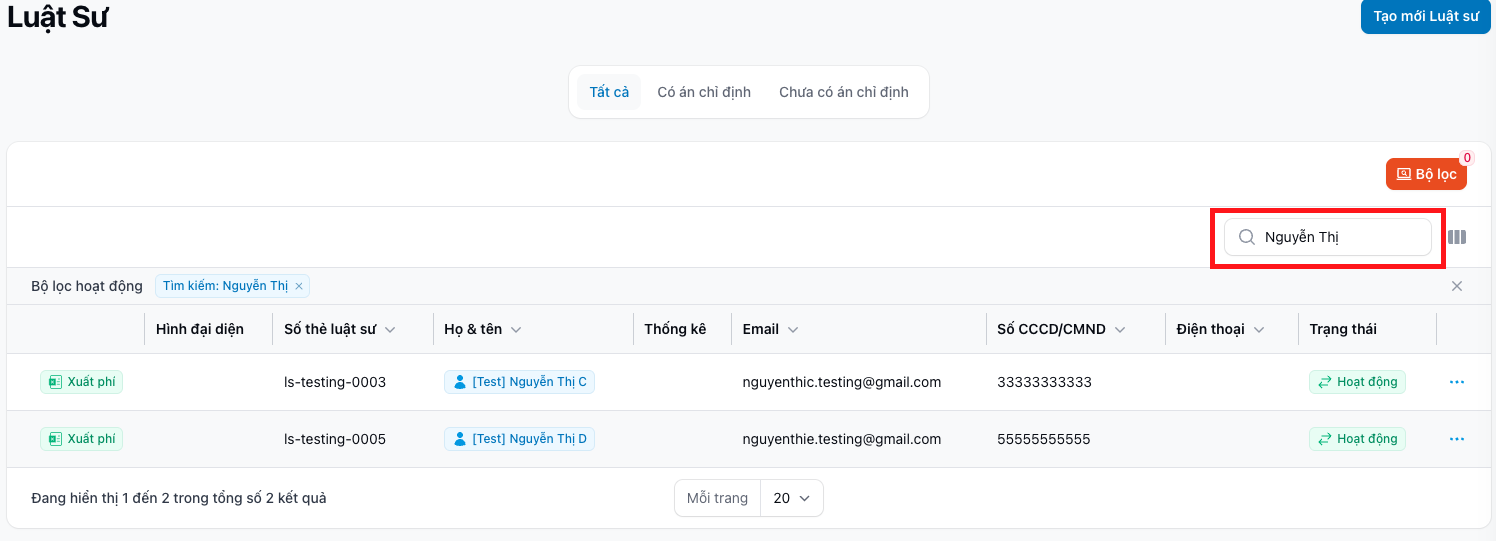Focus the search field containing Nguyễn Thị
The height and width of the screenshot is (541, 1496).
point(1340,237)
